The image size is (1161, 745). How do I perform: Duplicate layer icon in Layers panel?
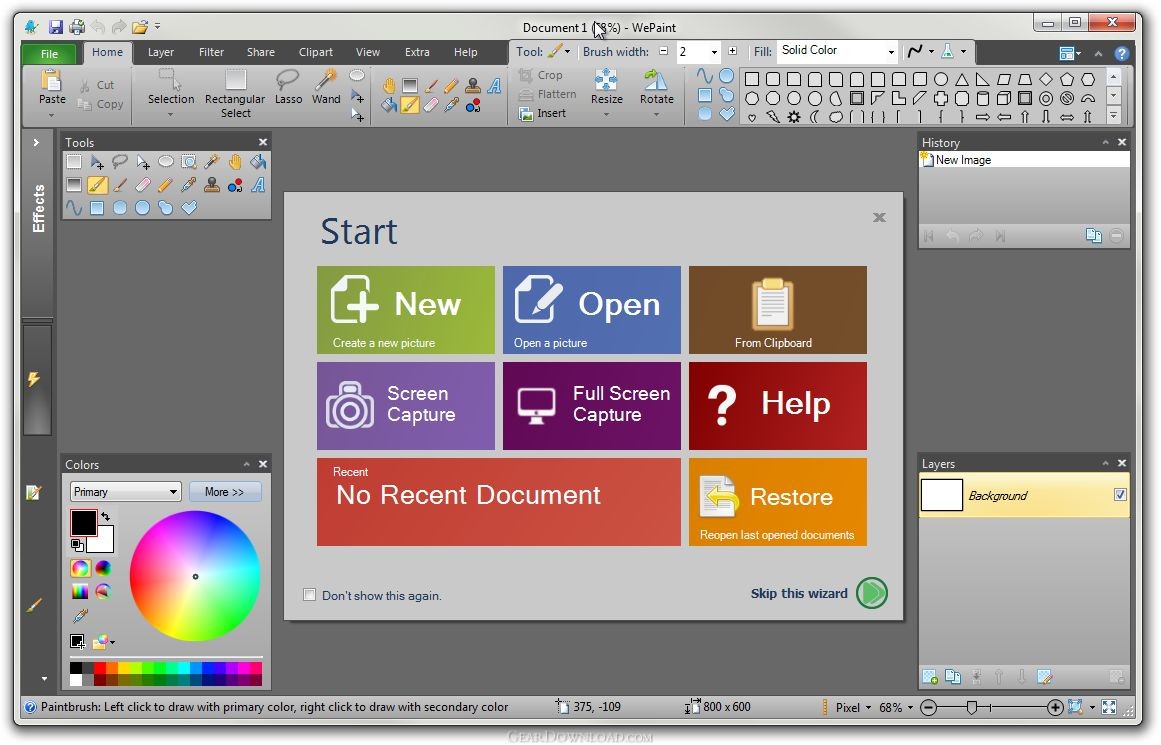pyautogui.click(x=953, y=676)
